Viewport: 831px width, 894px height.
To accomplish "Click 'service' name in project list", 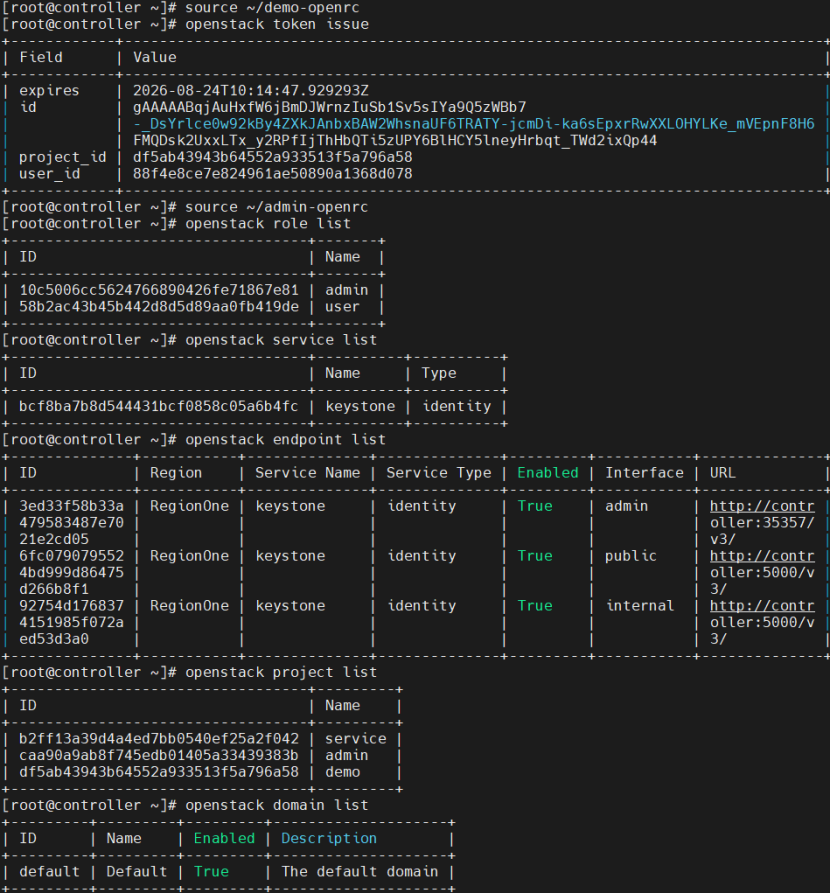I will tap(356, 739).
